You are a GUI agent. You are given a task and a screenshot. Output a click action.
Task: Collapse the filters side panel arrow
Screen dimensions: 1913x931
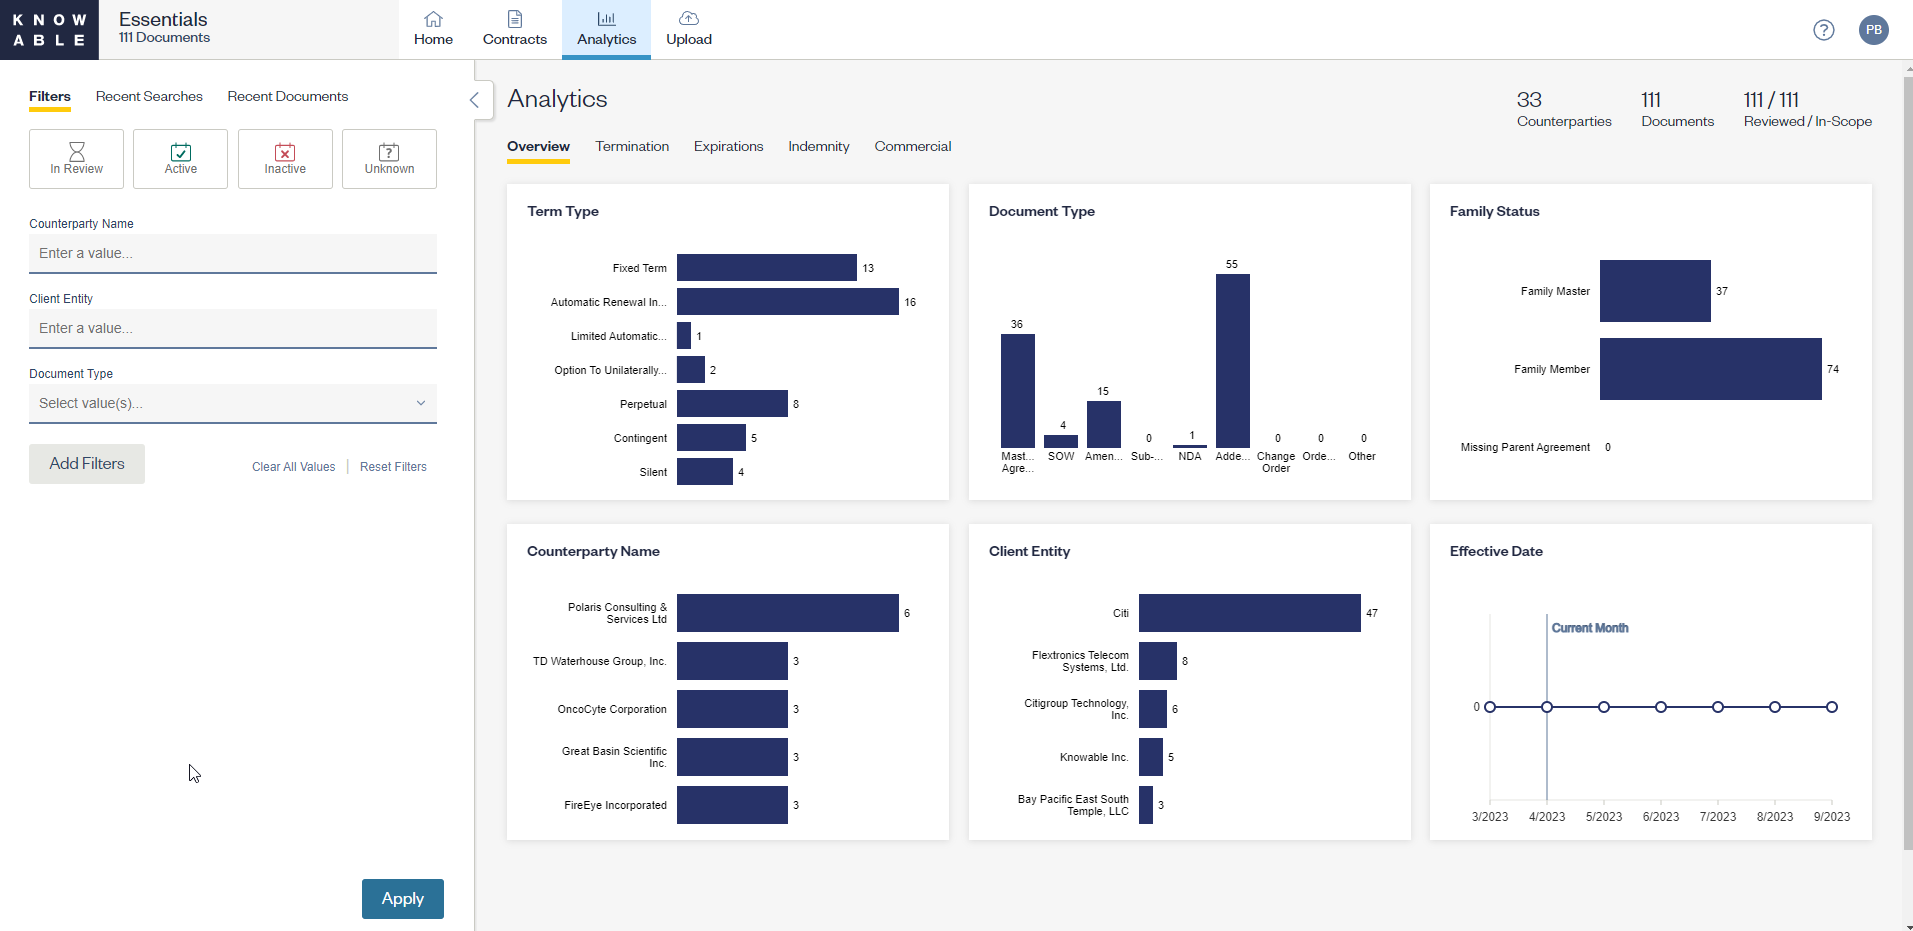point(475,100)
